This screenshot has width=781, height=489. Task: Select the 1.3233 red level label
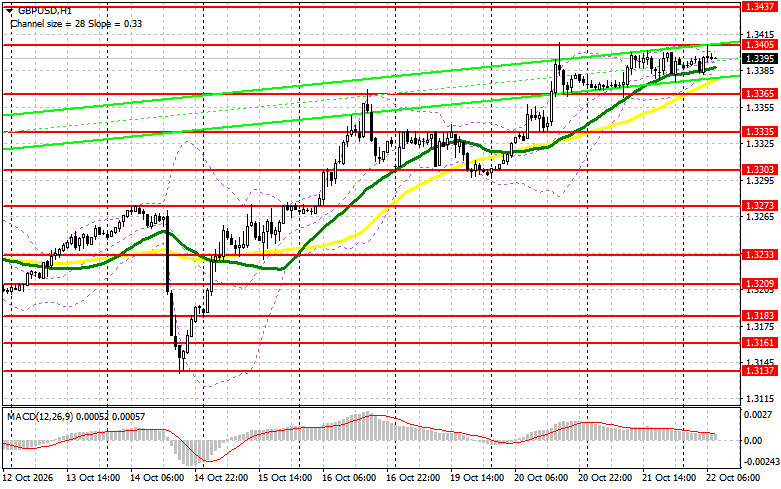coord(759,254)
